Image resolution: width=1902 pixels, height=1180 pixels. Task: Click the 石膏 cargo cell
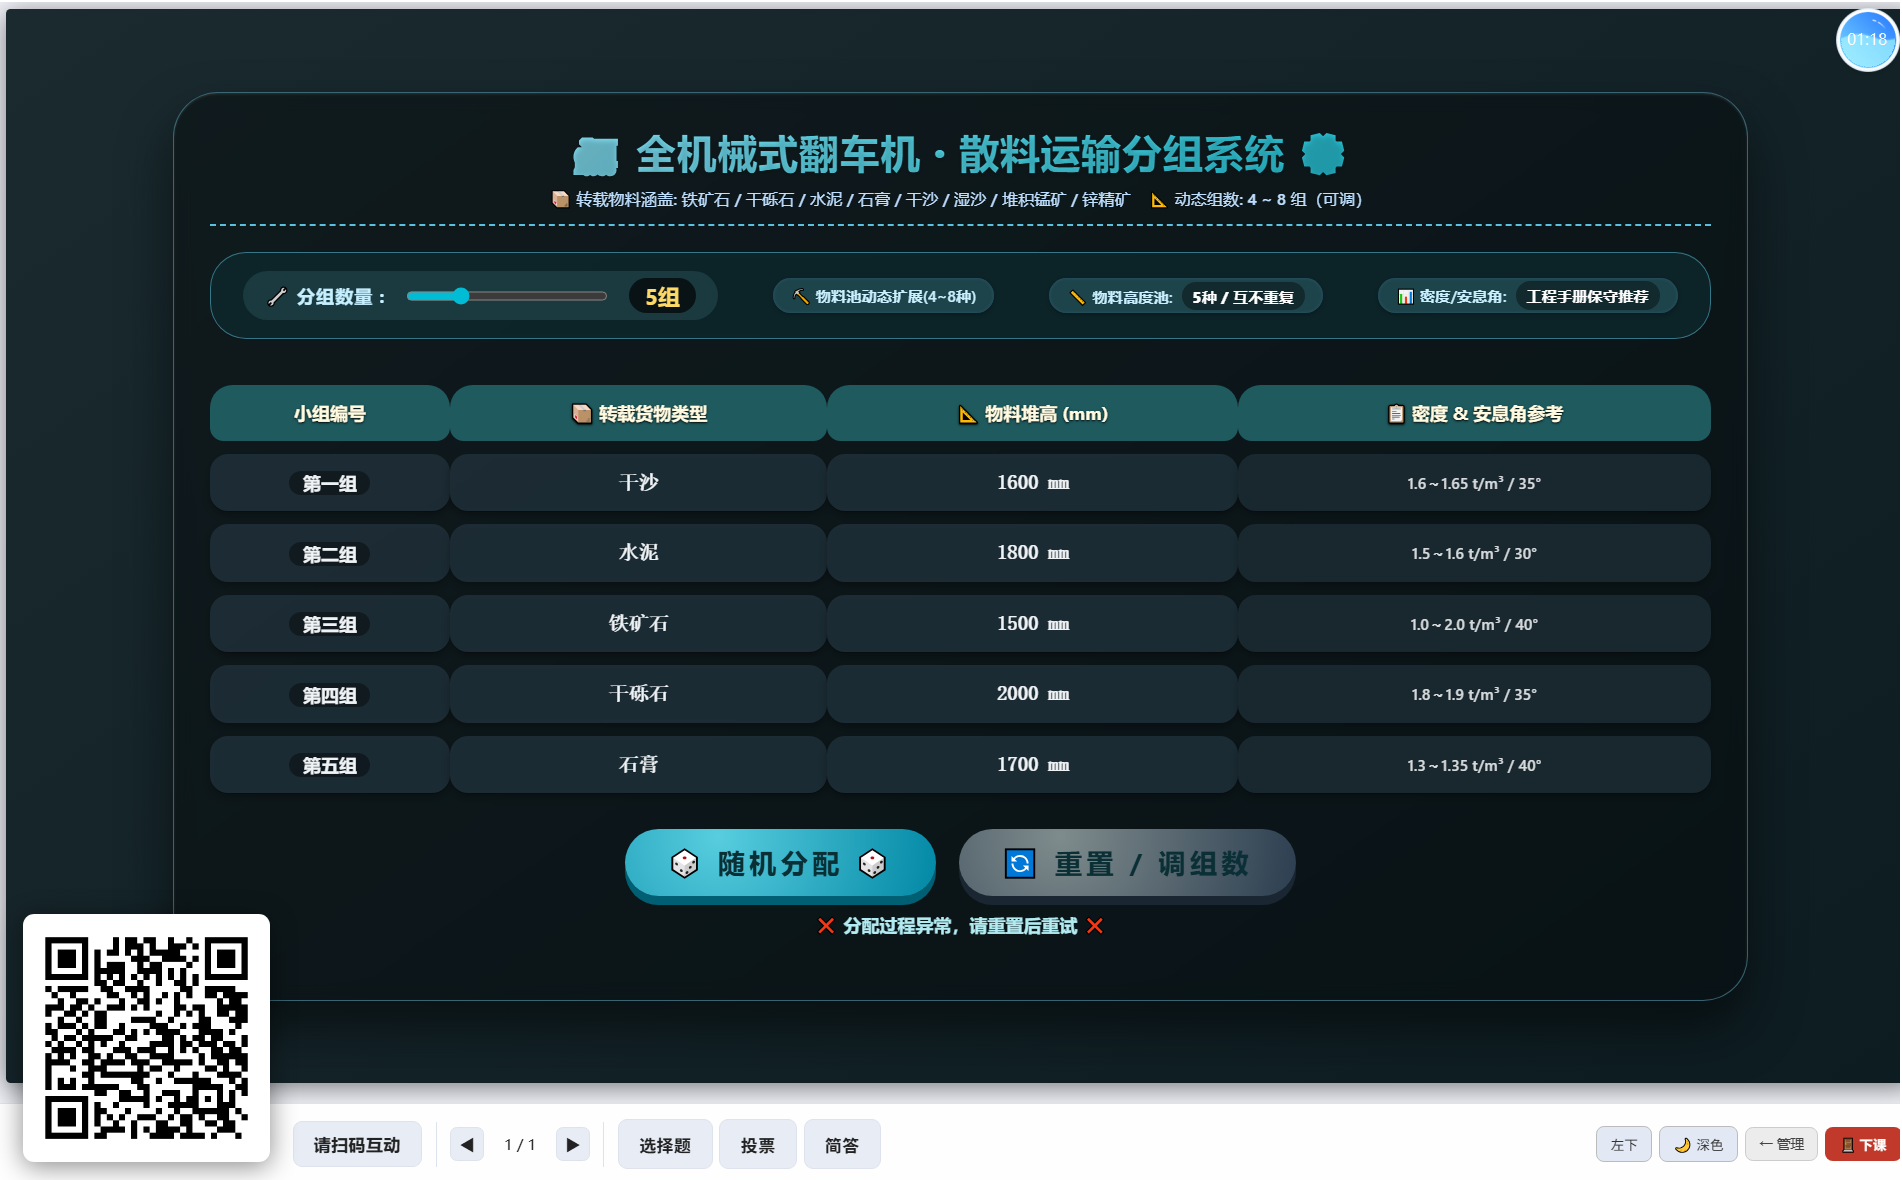click(638, 765)
